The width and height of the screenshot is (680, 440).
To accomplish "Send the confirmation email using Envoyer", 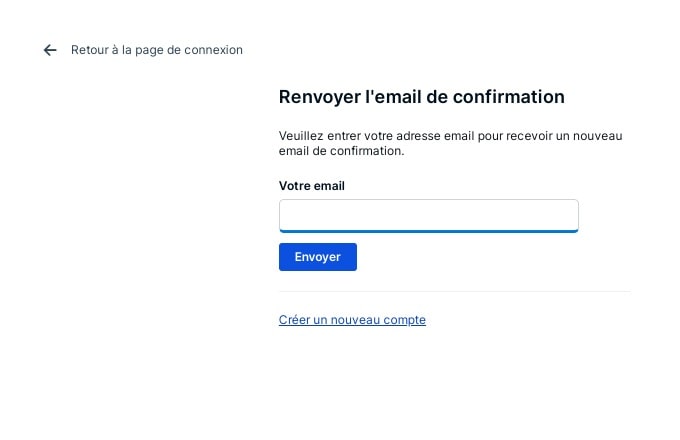I will coord(317,257).
